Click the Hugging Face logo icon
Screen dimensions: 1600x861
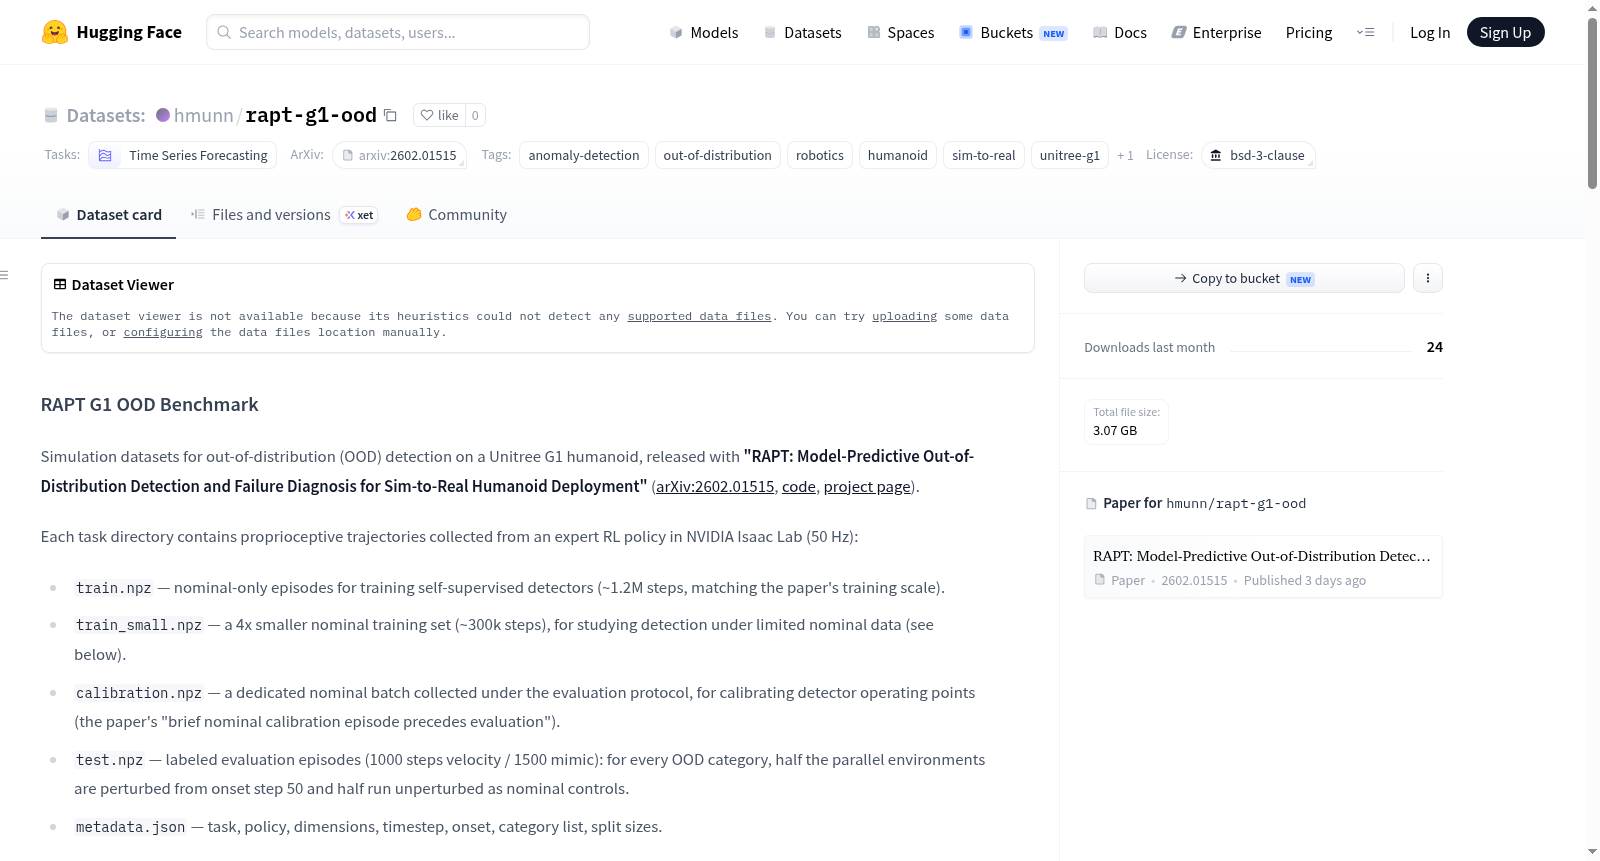pos(55,32)
